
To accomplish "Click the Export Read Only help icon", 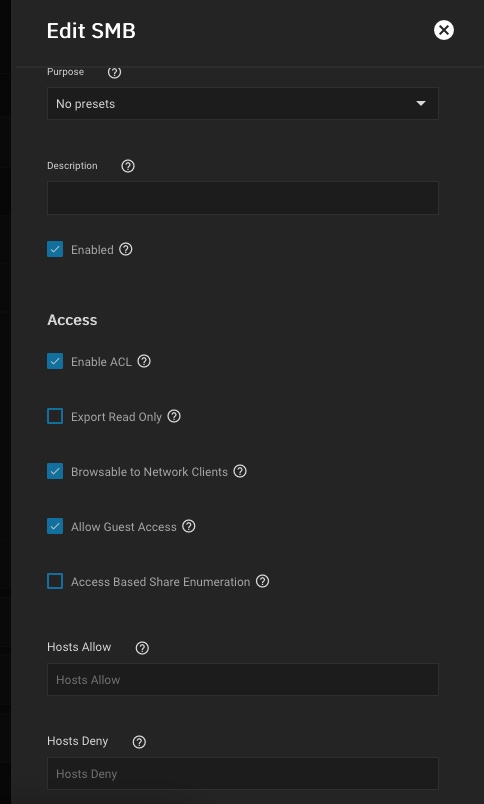I will tap(174, 416).
